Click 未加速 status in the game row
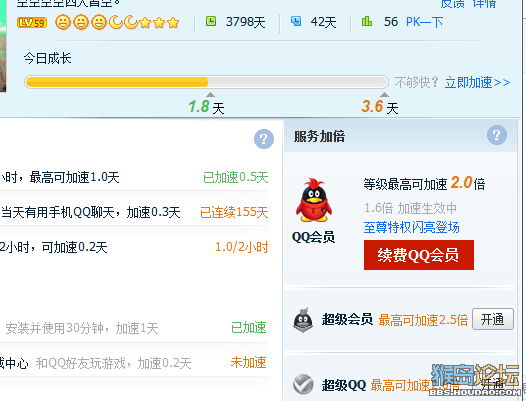Viewport: 526px width, 401px height. (x=249, y=362)
